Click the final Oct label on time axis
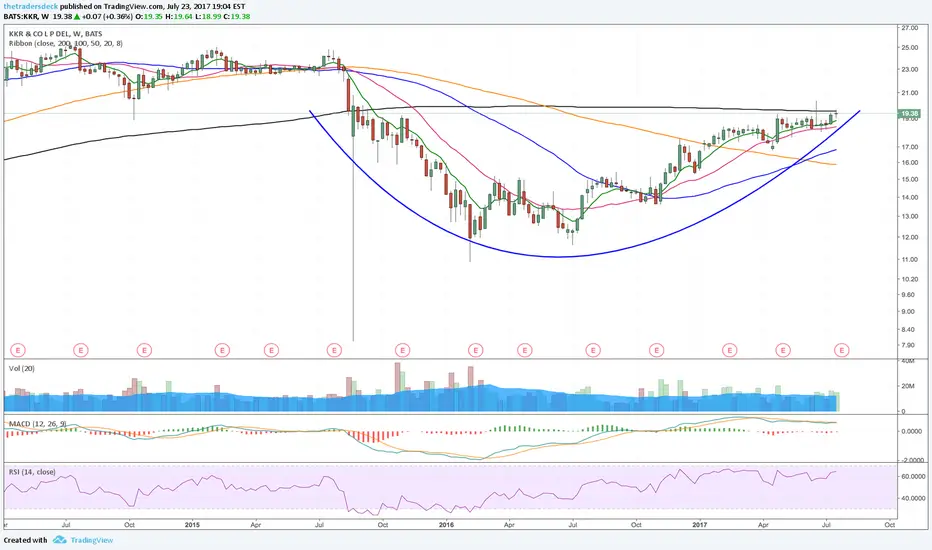 pyautogui.click(x=890, y=525)
